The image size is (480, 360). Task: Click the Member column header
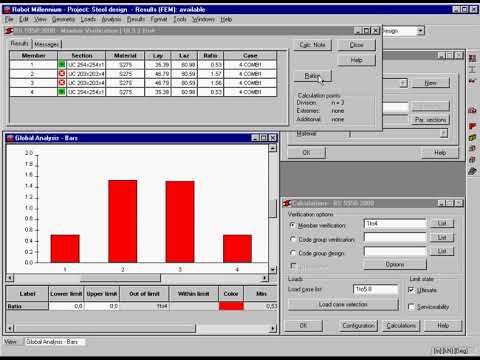pyautogui.click(x=33, y=55)
